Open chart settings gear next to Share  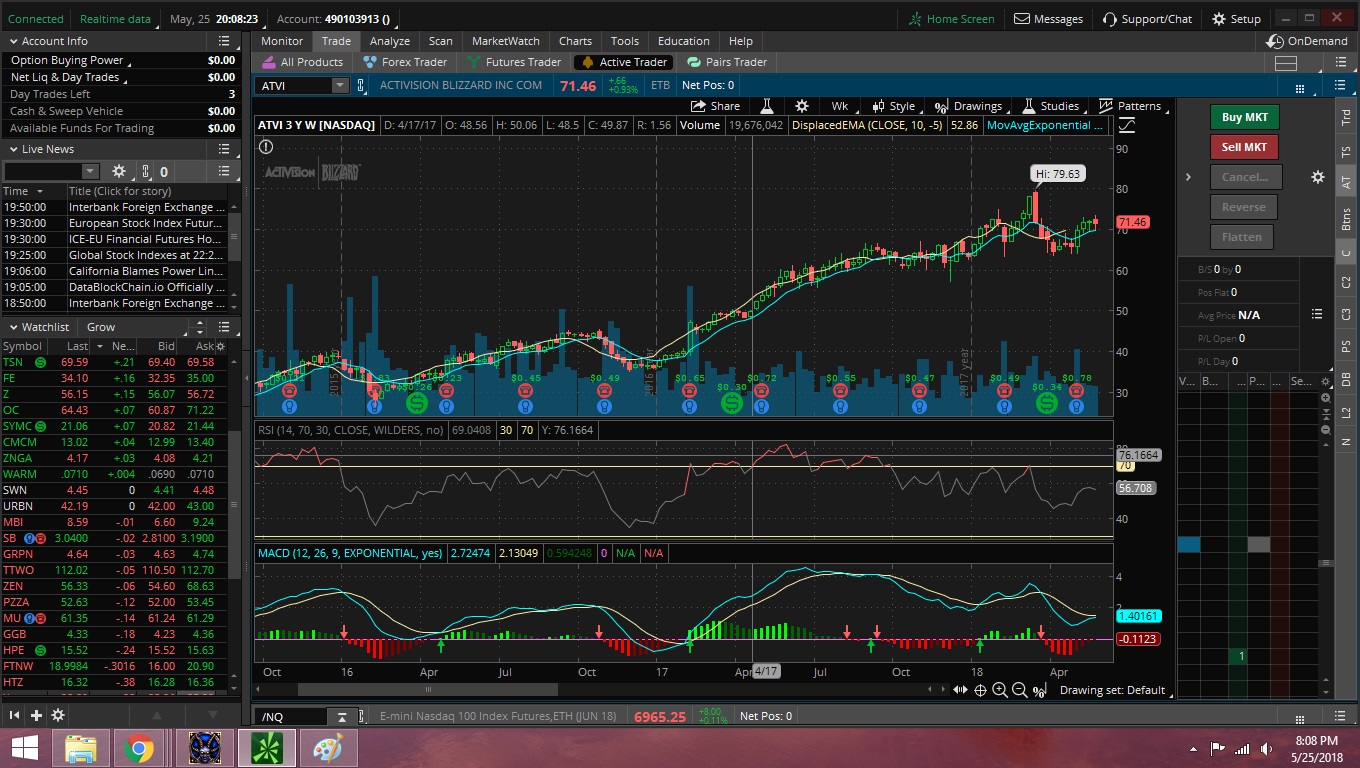click(x=801, y=106)
